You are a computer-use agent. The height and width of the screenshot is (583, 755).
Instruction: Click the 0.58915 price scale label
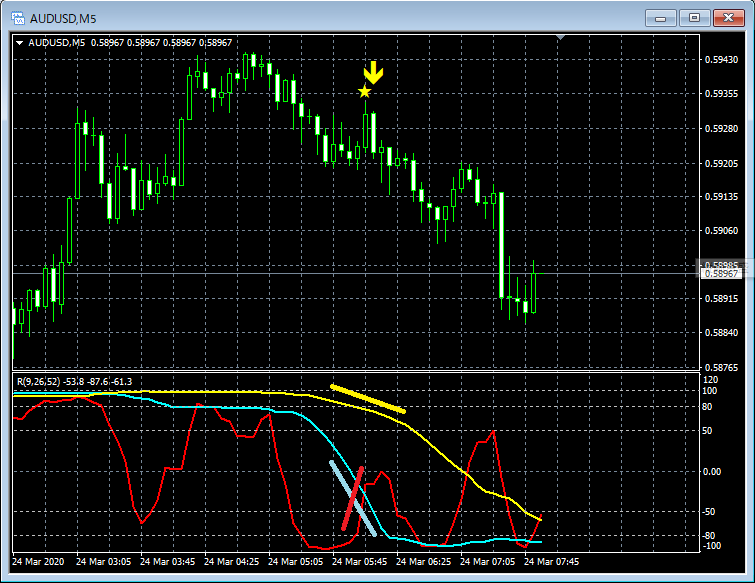point(721,298)
